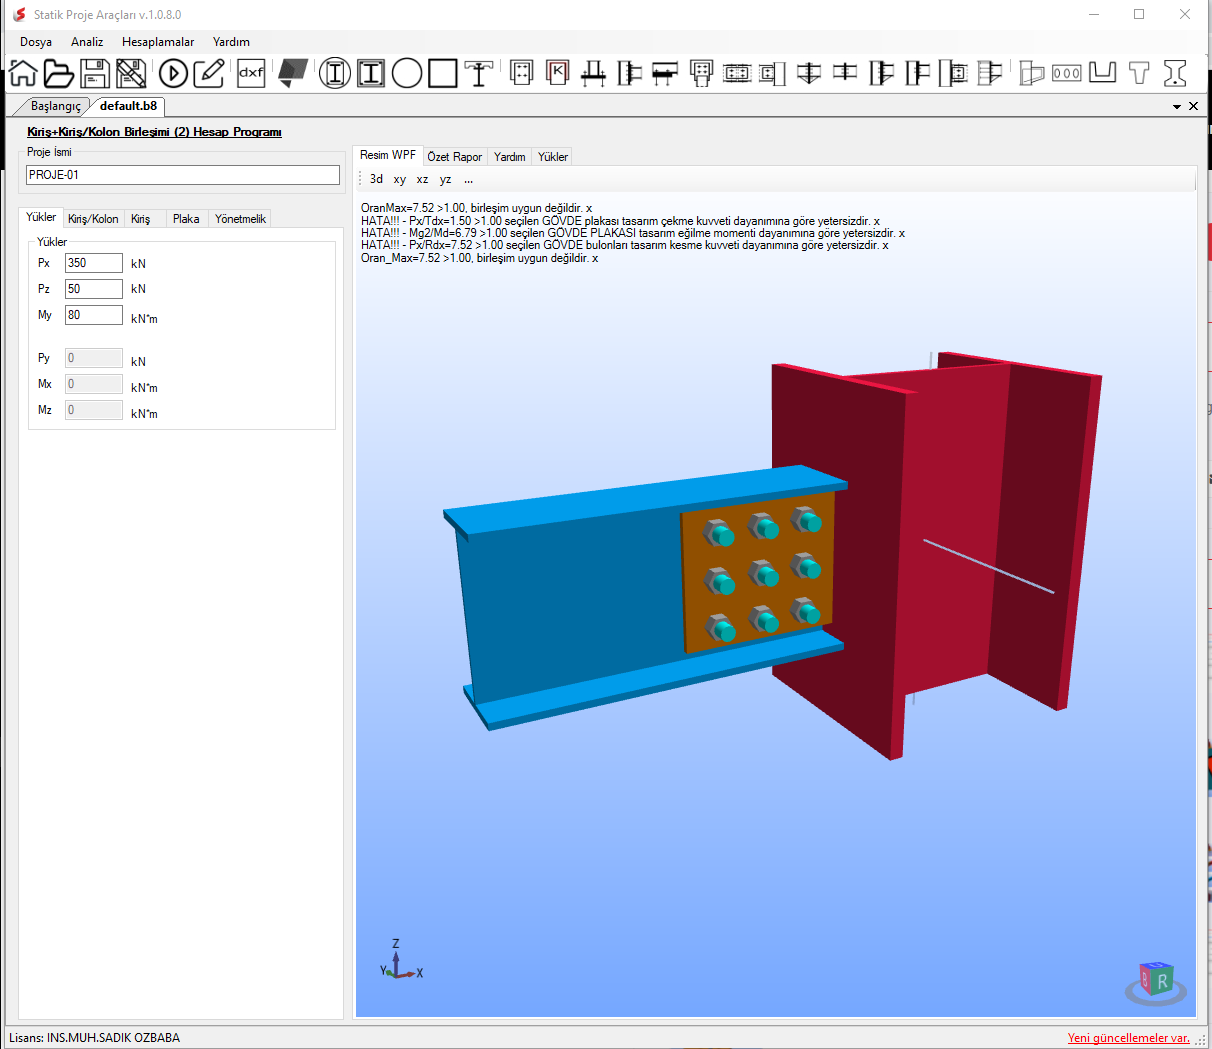Switch to the Başlangıç document tab
The image size is (1212, 1049).
55,106
